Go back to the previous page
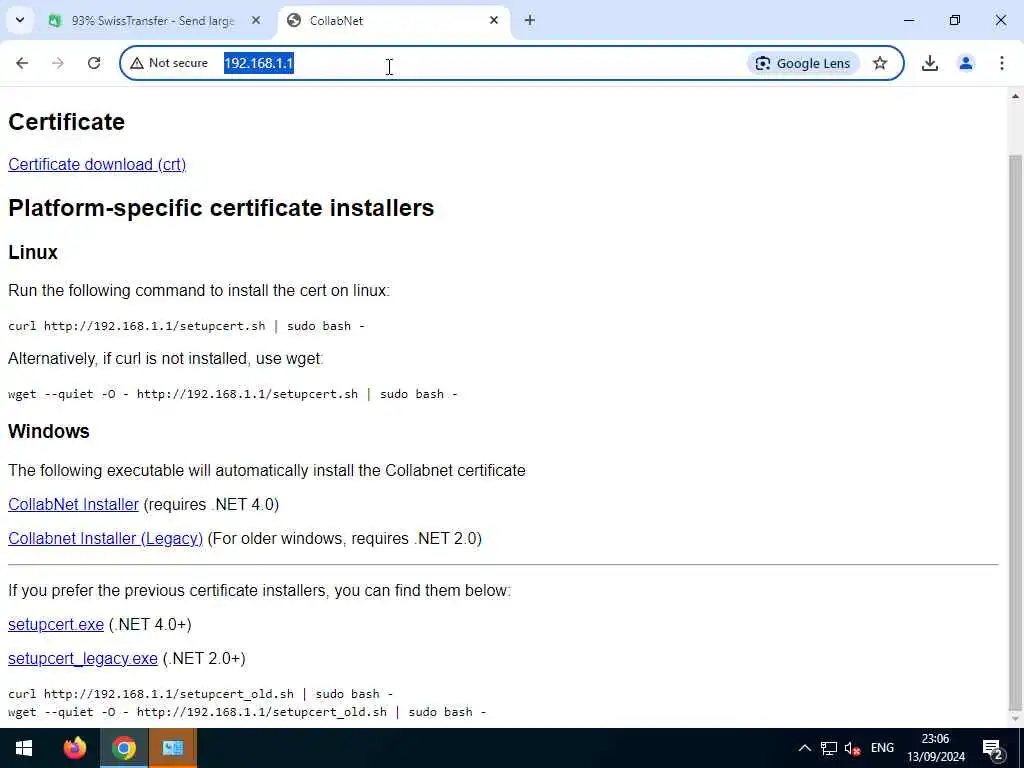The image size is (1024, 768). tap(22, 63)
